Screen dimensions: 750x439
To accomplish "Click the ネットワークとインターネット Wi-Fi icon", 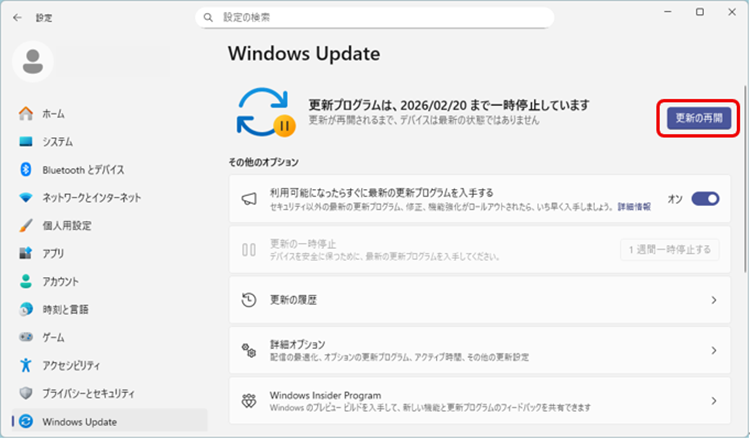I will coord(27,198).
